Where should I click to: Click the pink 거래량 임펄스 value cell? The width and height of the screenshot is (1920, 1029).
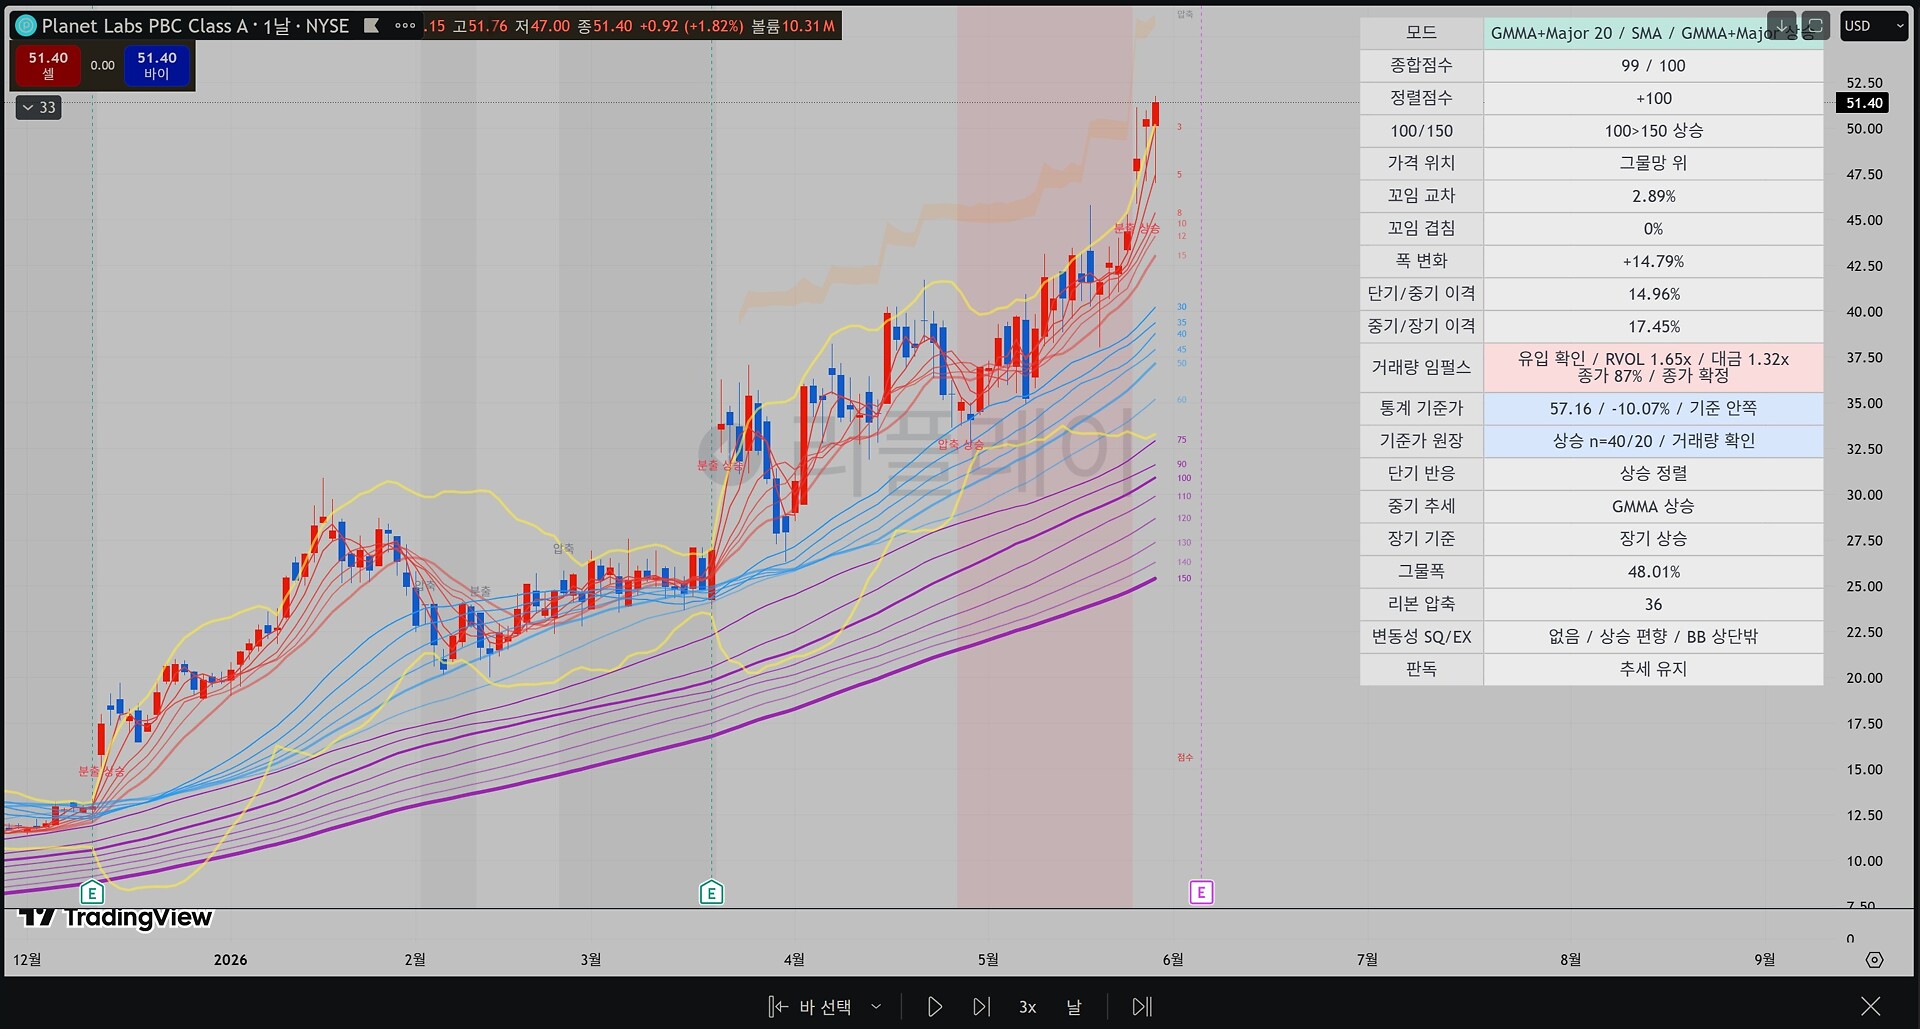pyautogui.click(x=1653, y=367)
